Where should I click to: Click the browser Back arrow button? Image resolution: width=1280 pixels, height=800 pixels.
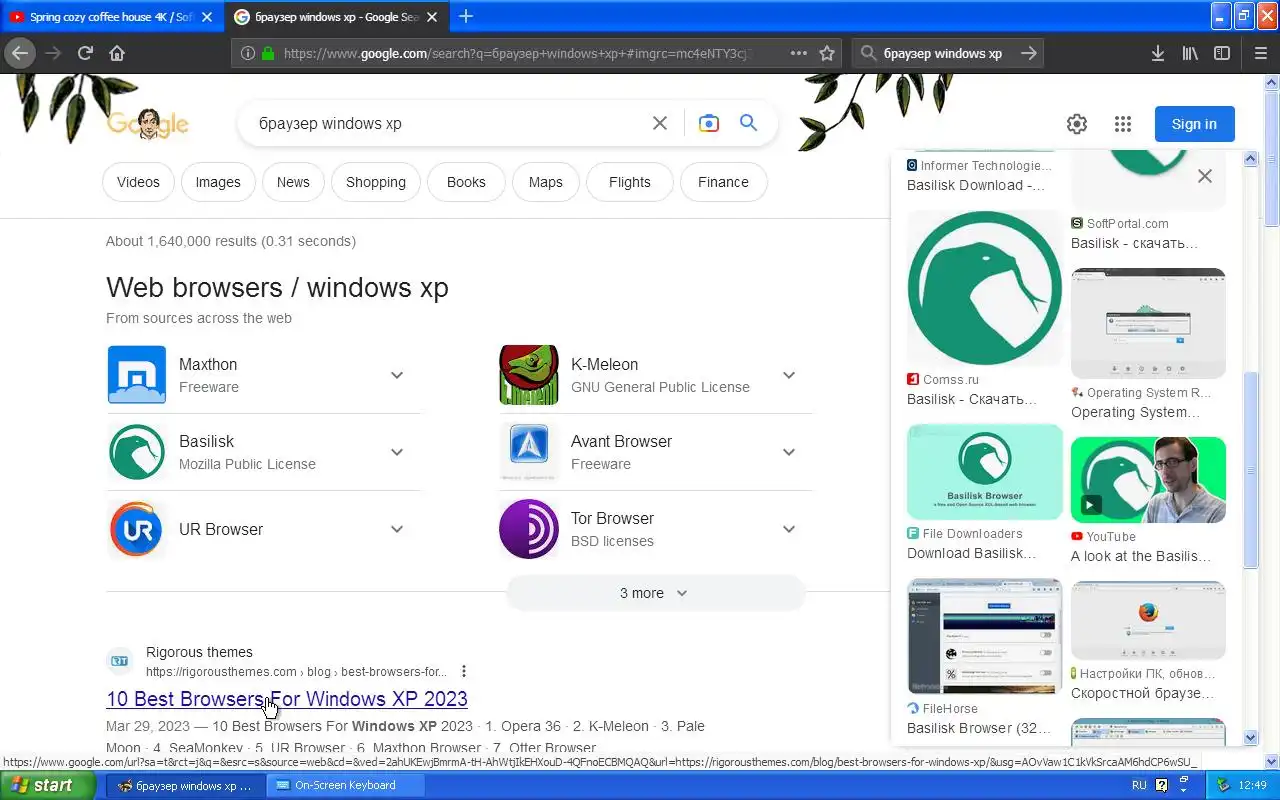point(20,53)
